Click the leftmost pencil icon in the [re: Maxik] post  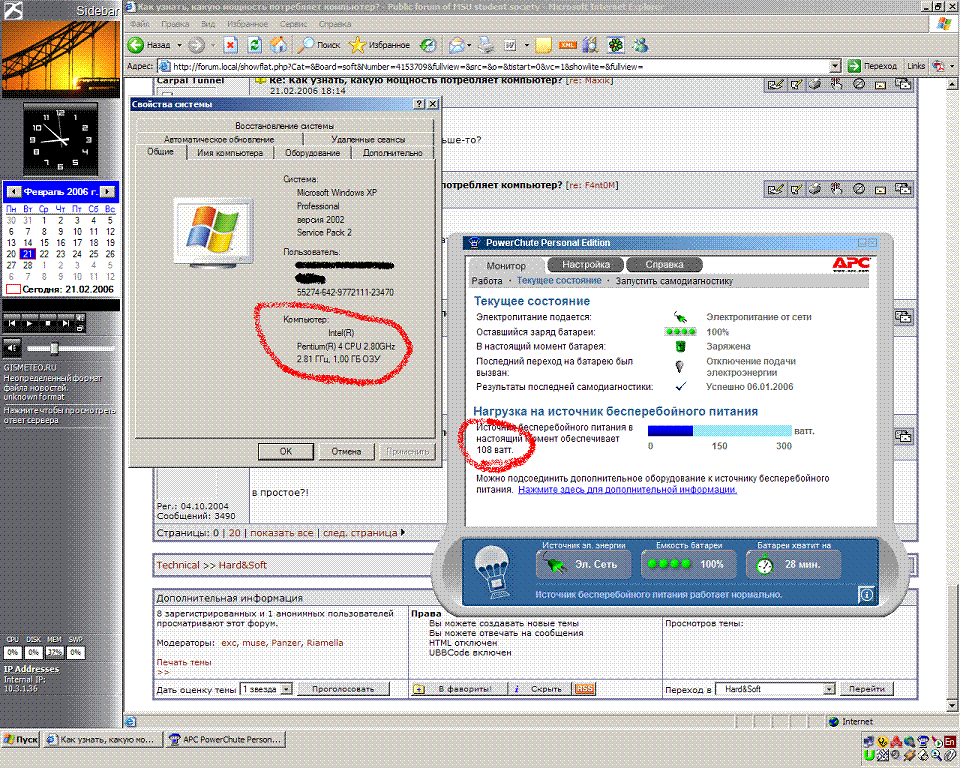point(775,85)
